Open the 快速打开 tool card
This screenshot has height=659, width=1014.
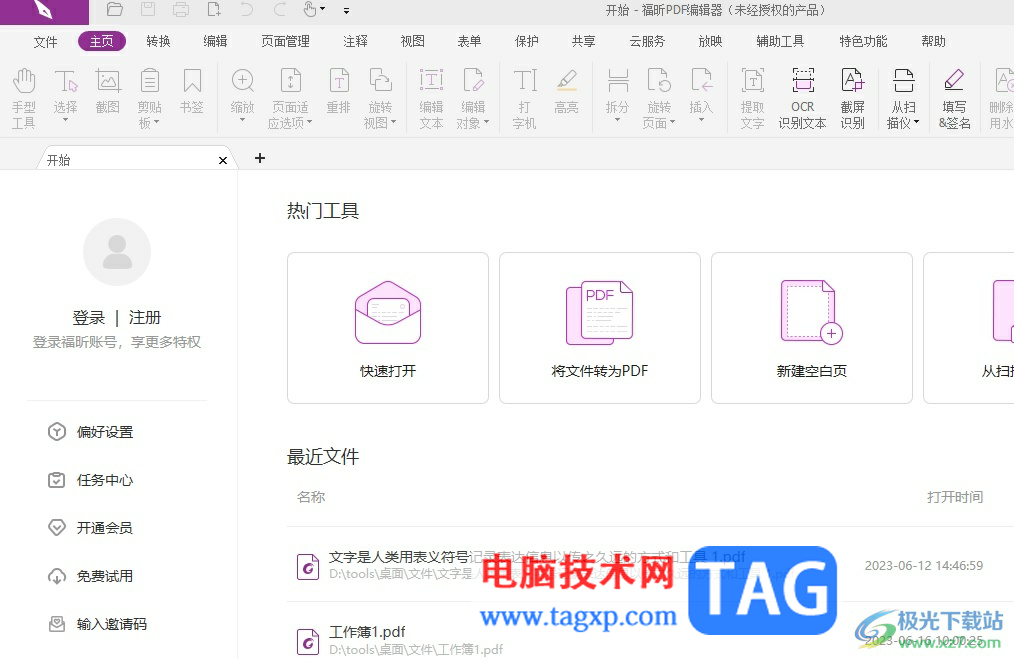388,328
